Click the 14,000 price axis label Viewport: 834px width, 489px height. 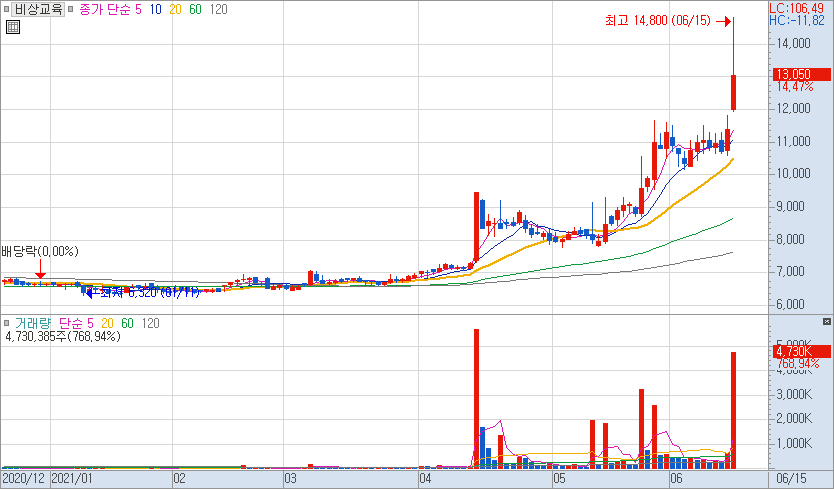pyautogui.click(x=794, y=44)
